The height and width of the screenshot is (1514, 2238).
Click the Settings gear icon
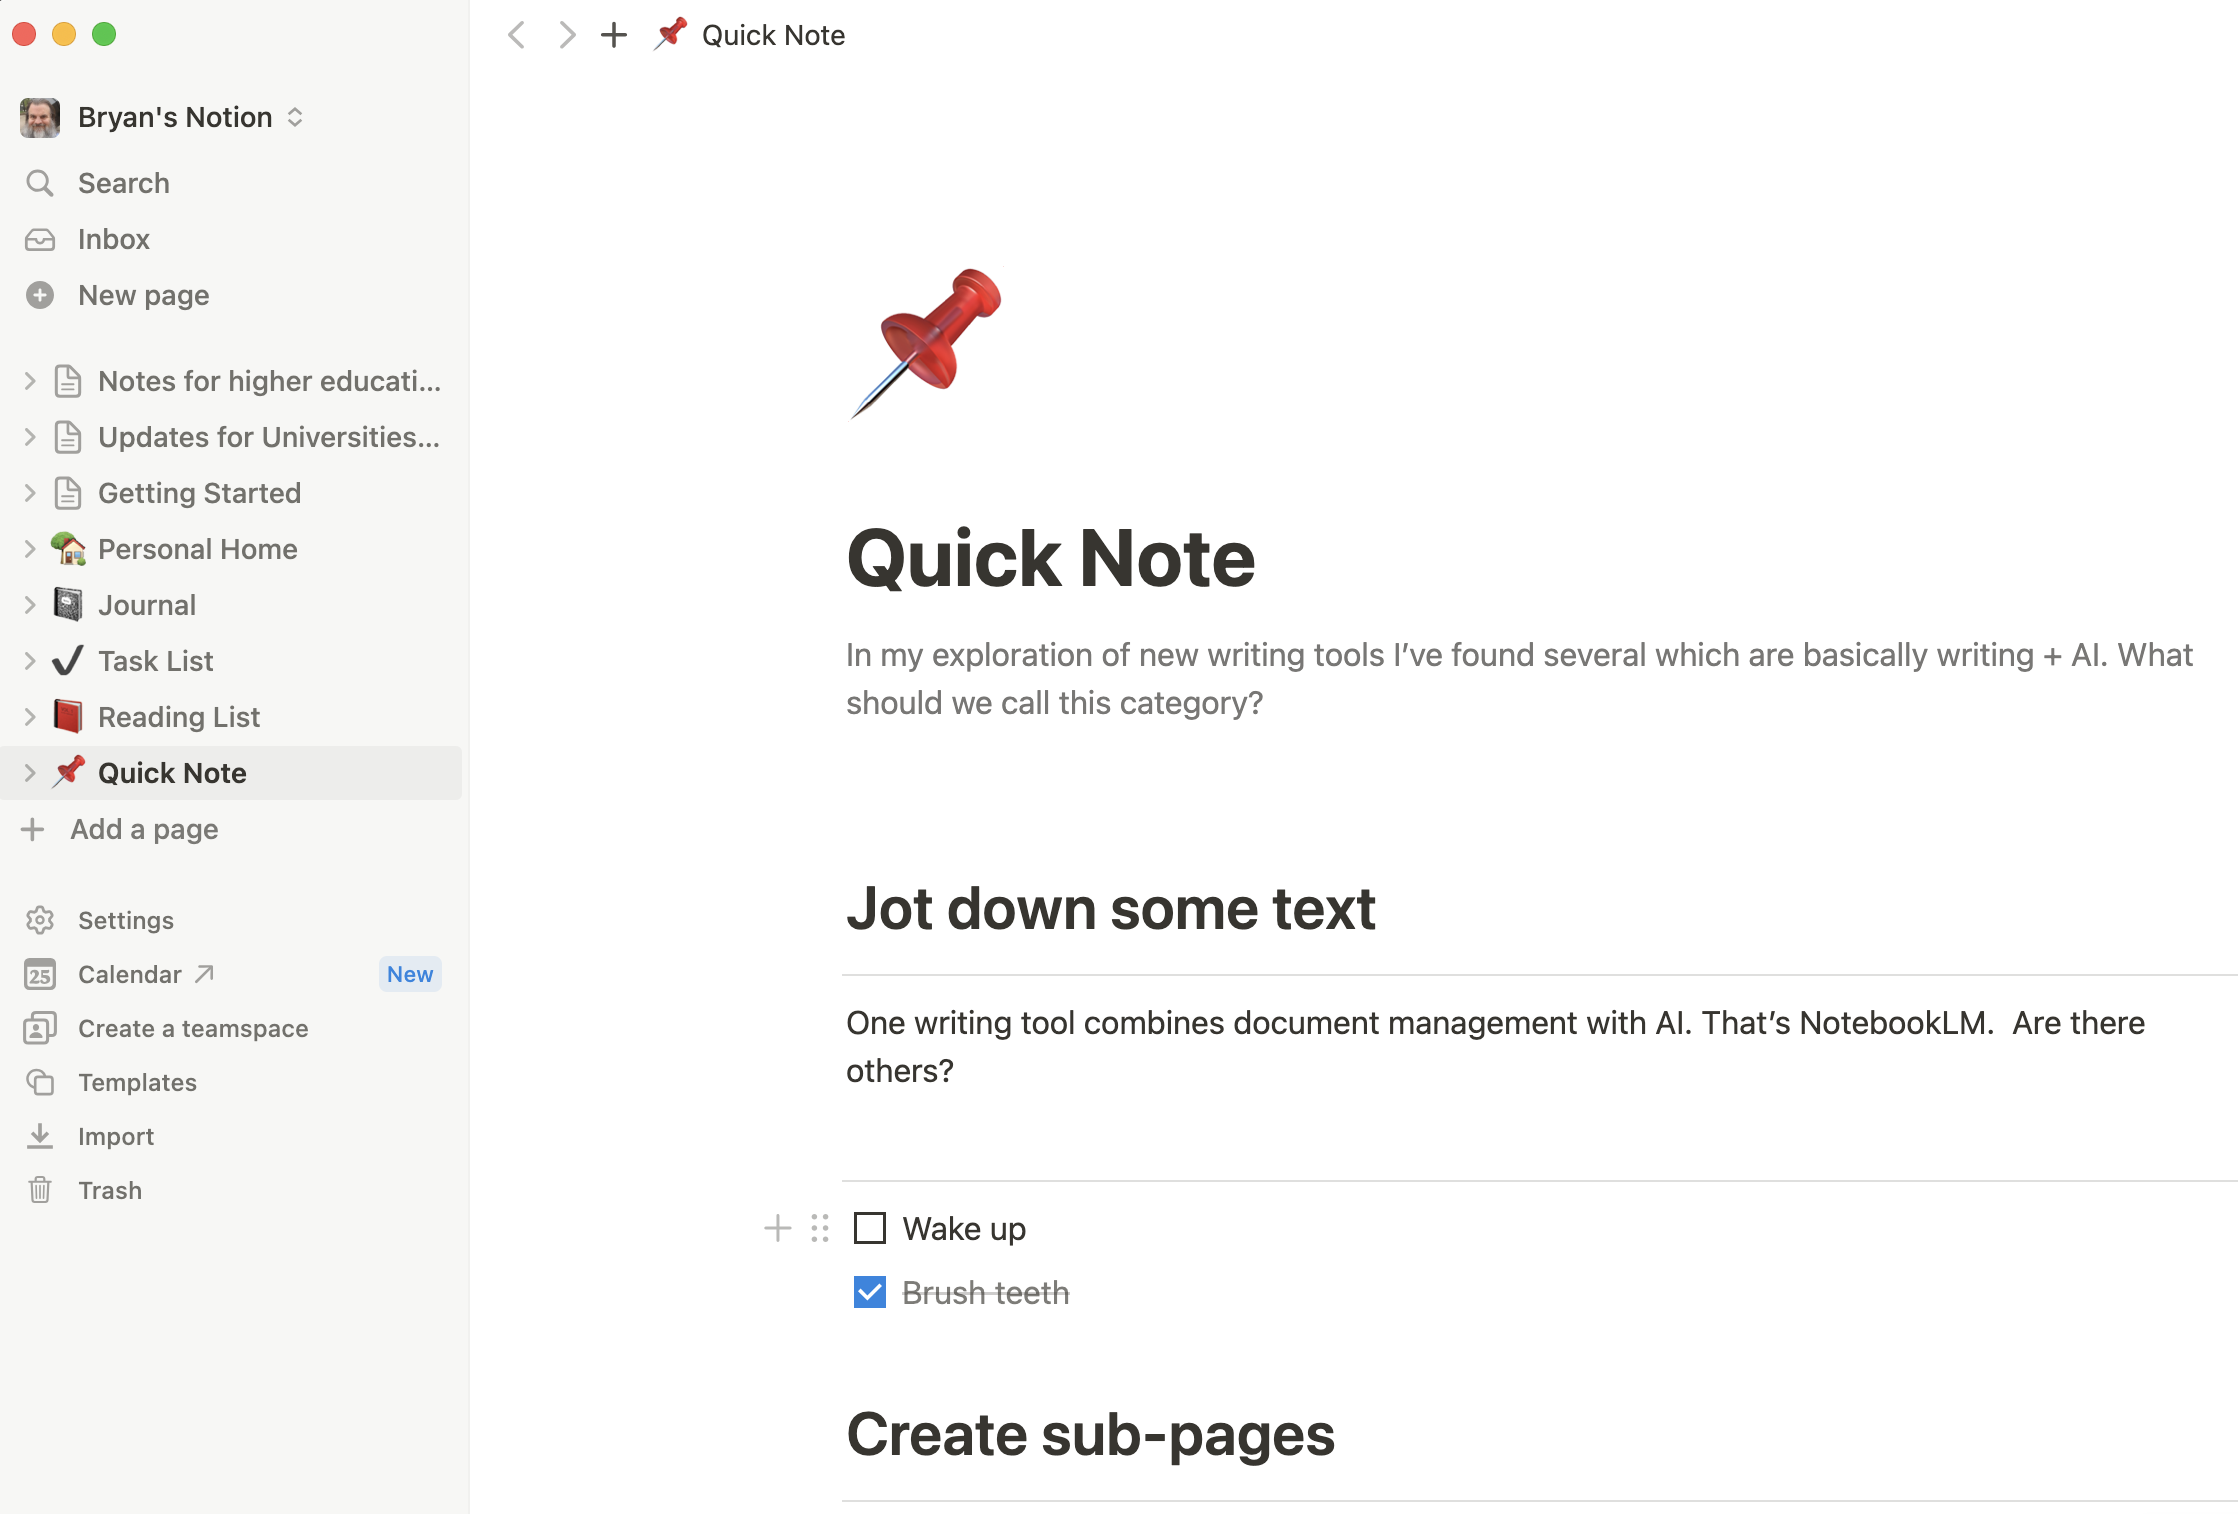40,920
